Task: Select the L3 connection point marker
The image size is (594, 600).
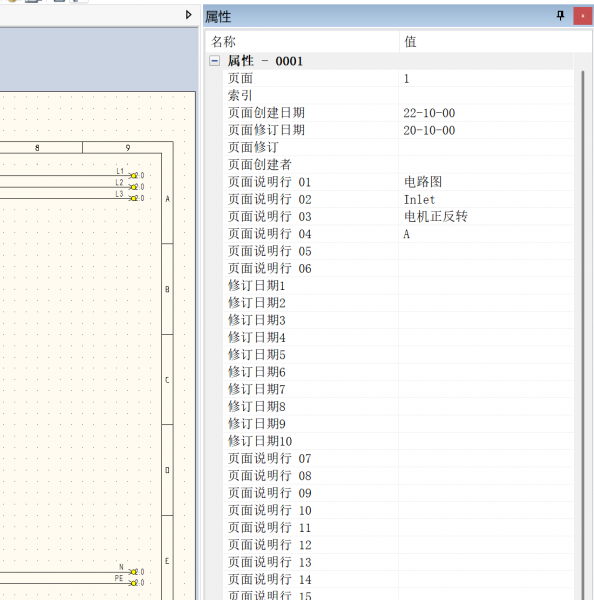Action: 134,198
